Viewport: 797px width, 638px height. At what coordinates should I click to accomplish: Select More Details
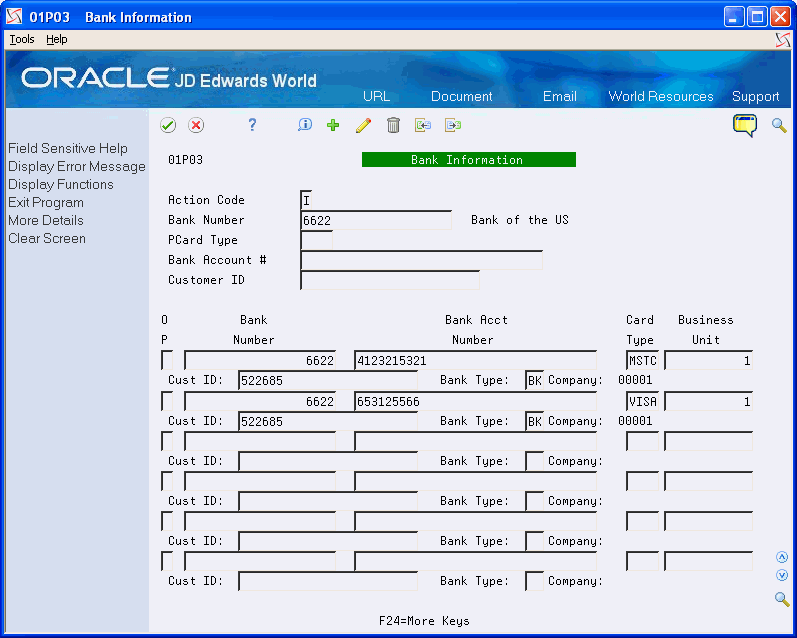click(46, 221)
